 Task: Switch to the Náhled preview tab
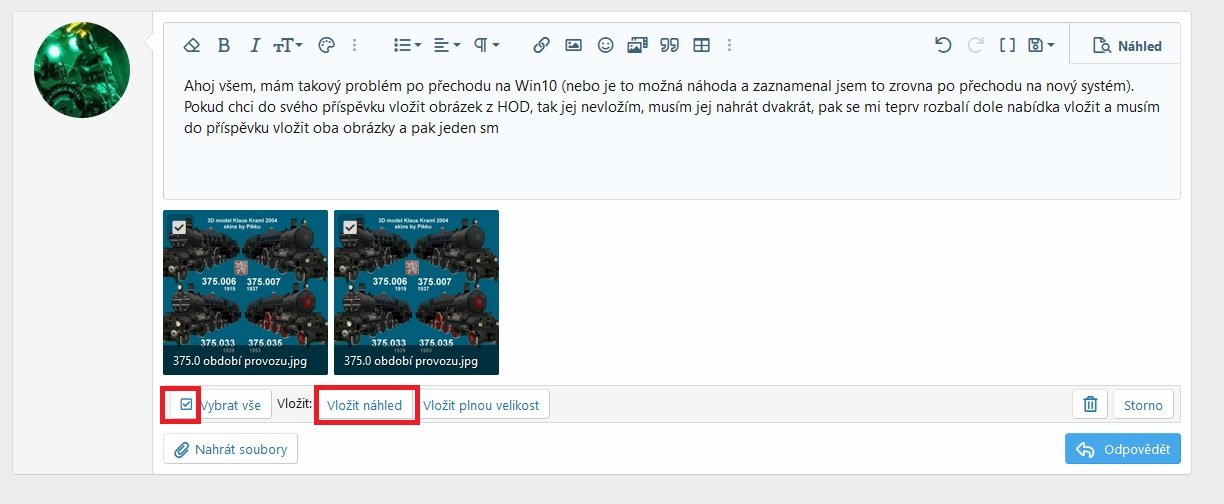pos(1126,46)
